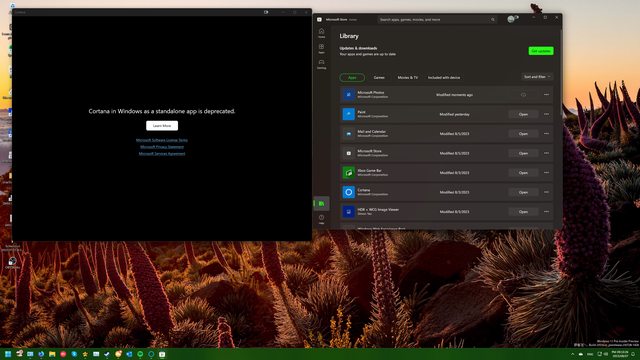Click the camera icon in the Cortana title bar
The width and height of the screenshot is (640, 360).
click(266, 12)
